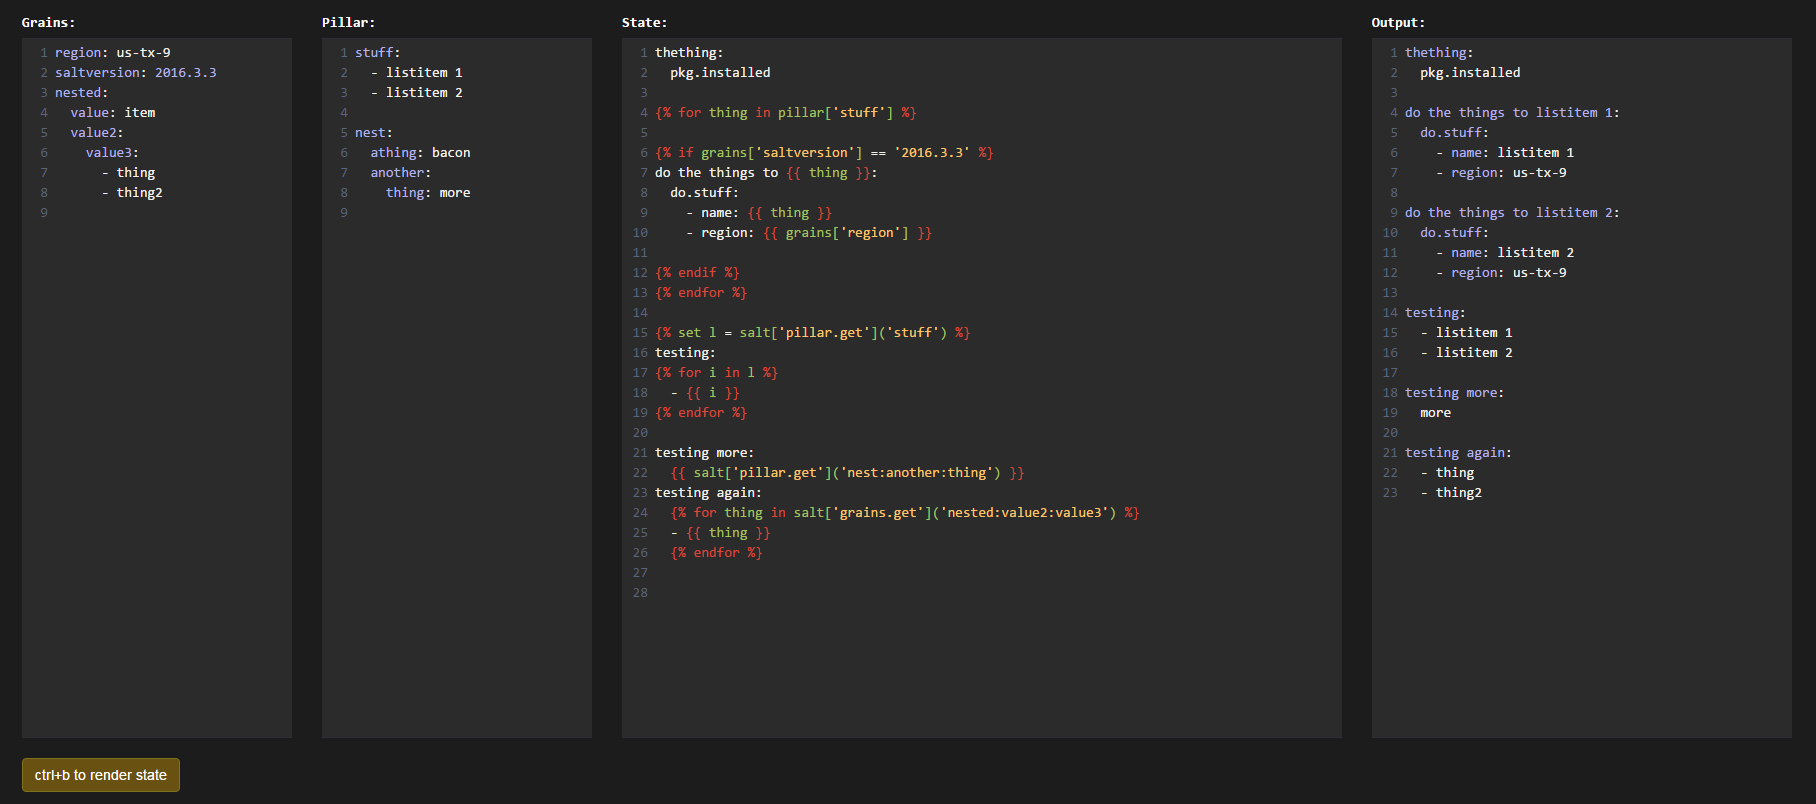Click 'do the things to {{ thing }}:' line
1816x804 pixels.
766,173
